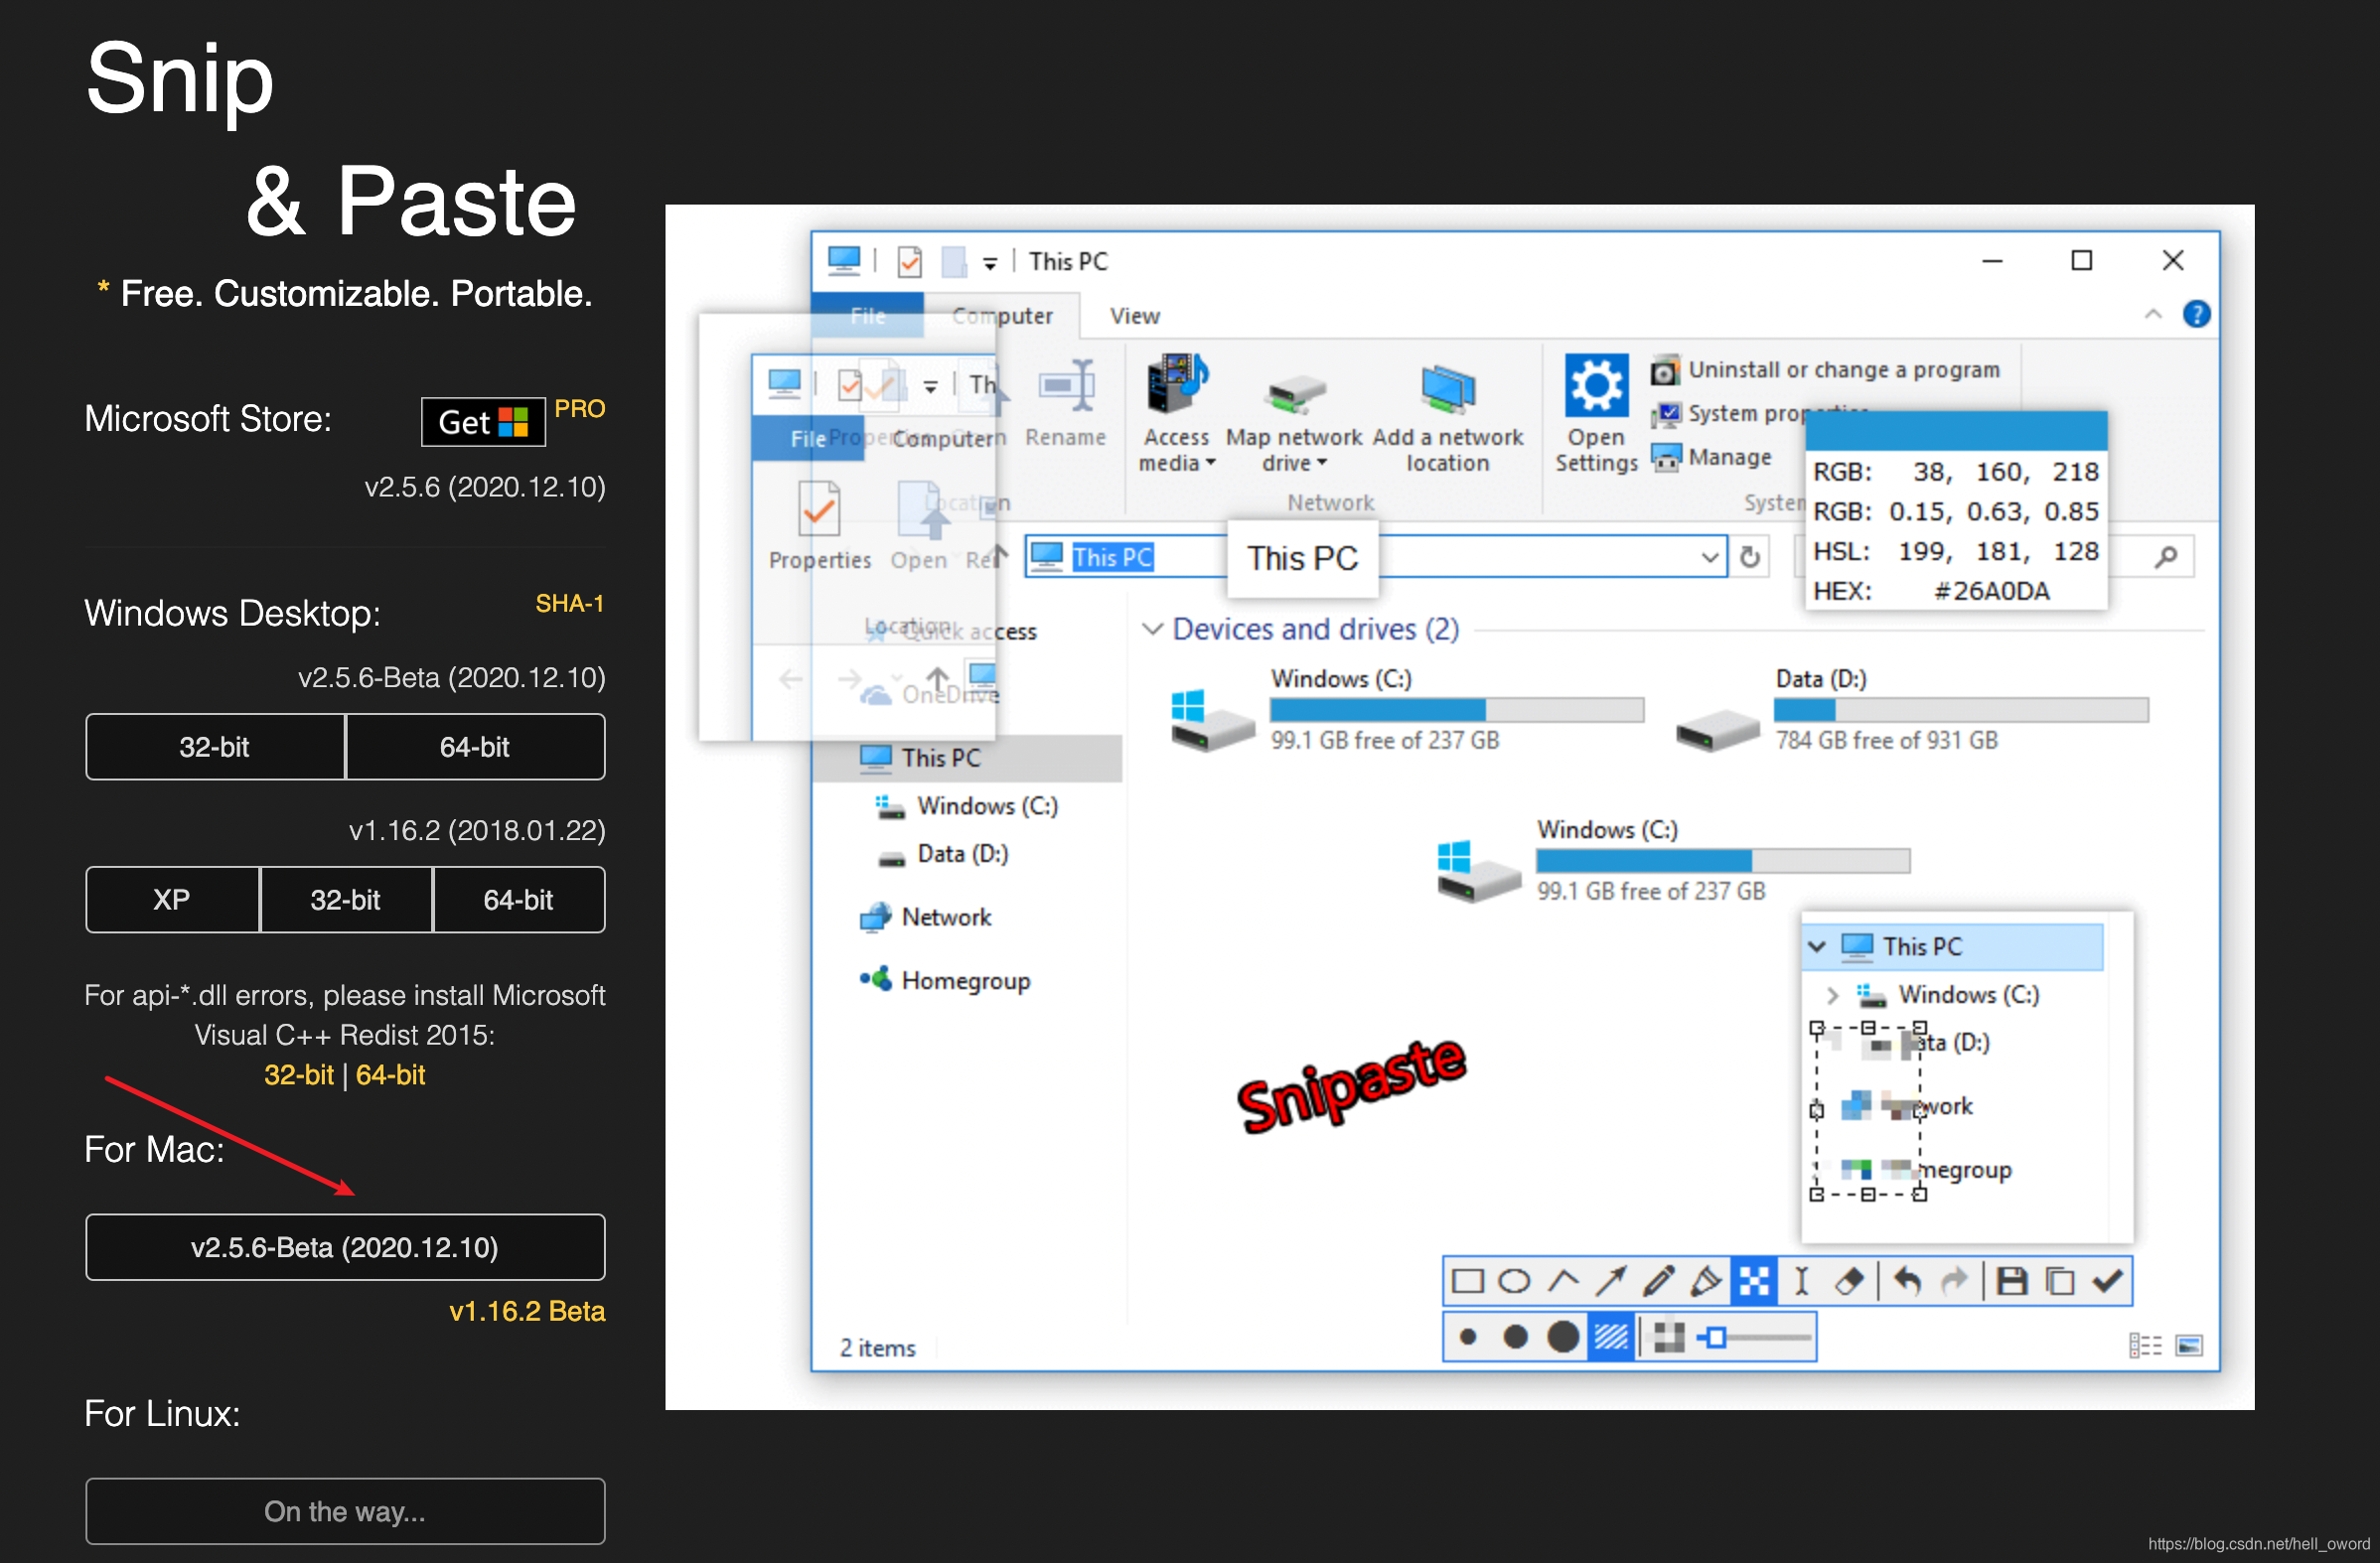The width and height of the screenshot is (2380, 1563).
Task: Click Uninstall or change a program
Action: click(1825, 371)
